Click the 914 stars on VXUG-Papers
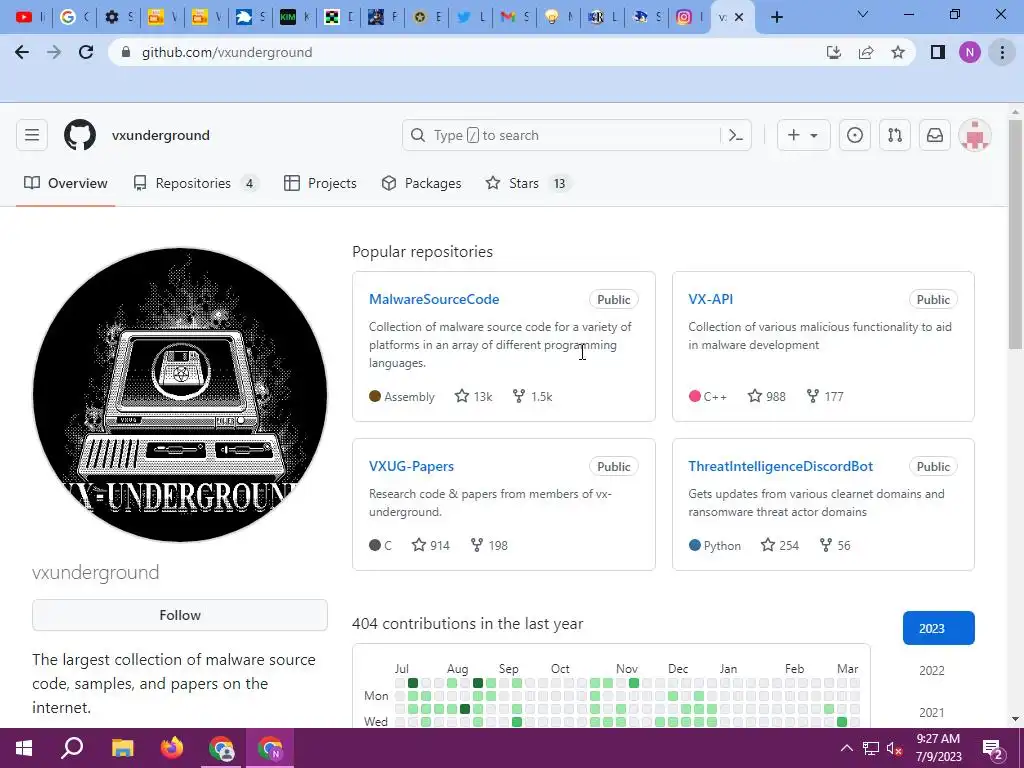The width and height of the screenshot is (1024, 768). pos(430,545)
